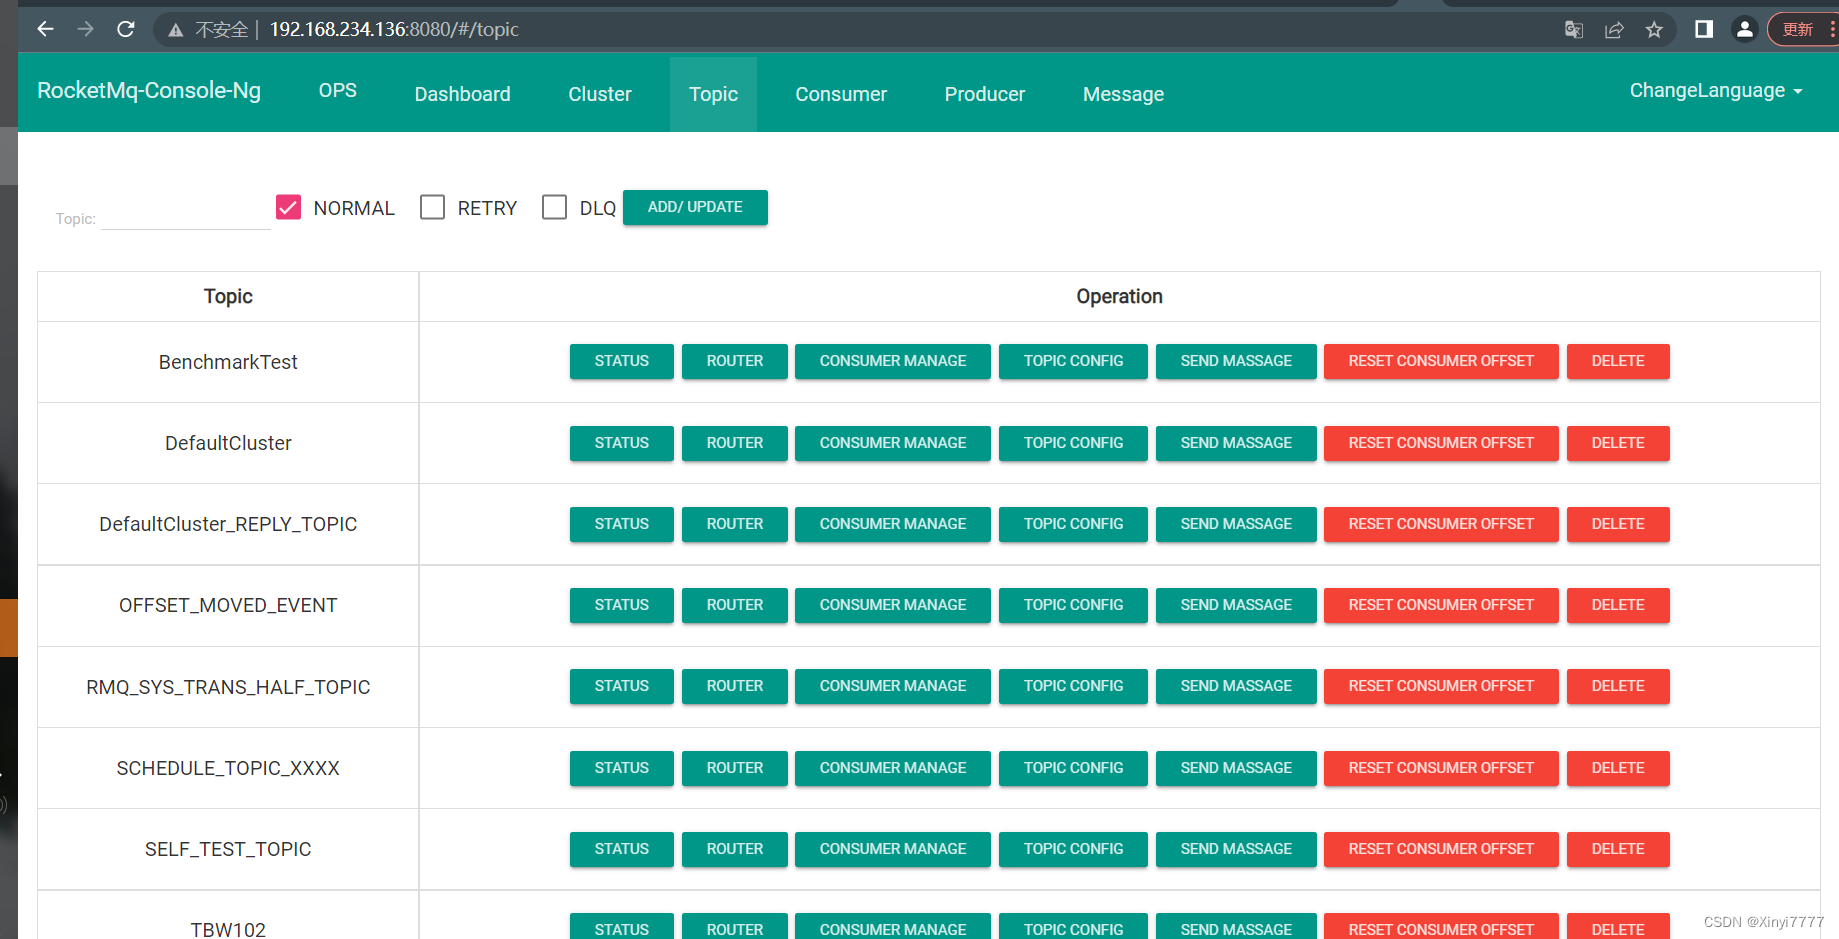Open the ChangeLanguage dropdown
The height and width of the screenshot is (939, 1839).
pos(1716,90)
